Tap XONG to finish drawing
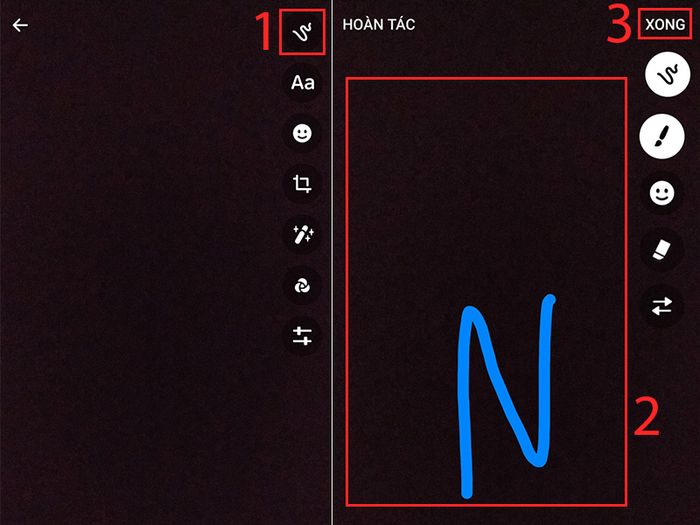This screenshot has height=525, width=700. click(x=665, y=24)
